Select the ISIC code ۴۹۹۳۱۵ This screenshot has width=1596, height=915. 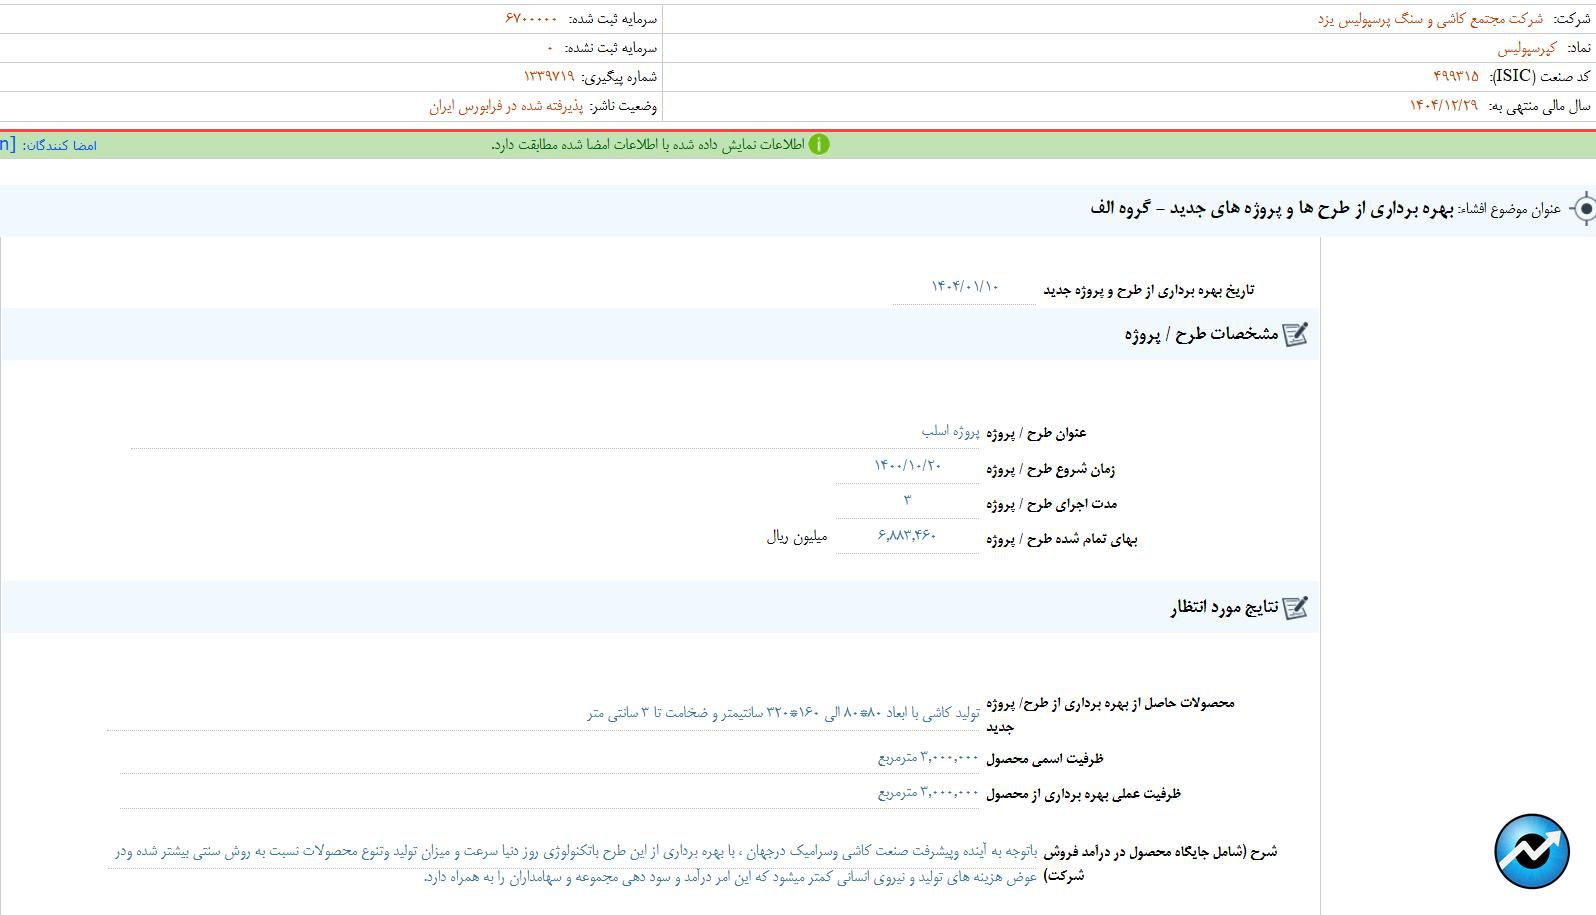pyautogui.click(x=1455, y=76)
